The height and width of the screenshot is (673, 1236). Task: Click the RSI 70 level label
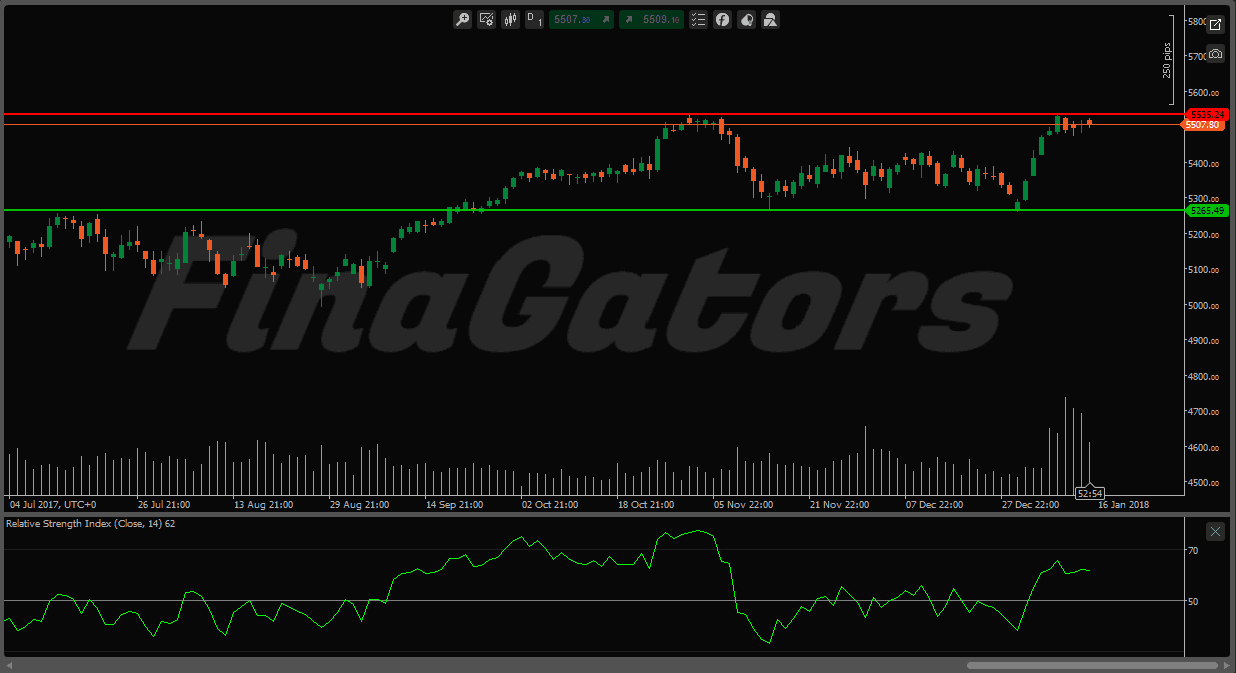[x=1193, y=550]
